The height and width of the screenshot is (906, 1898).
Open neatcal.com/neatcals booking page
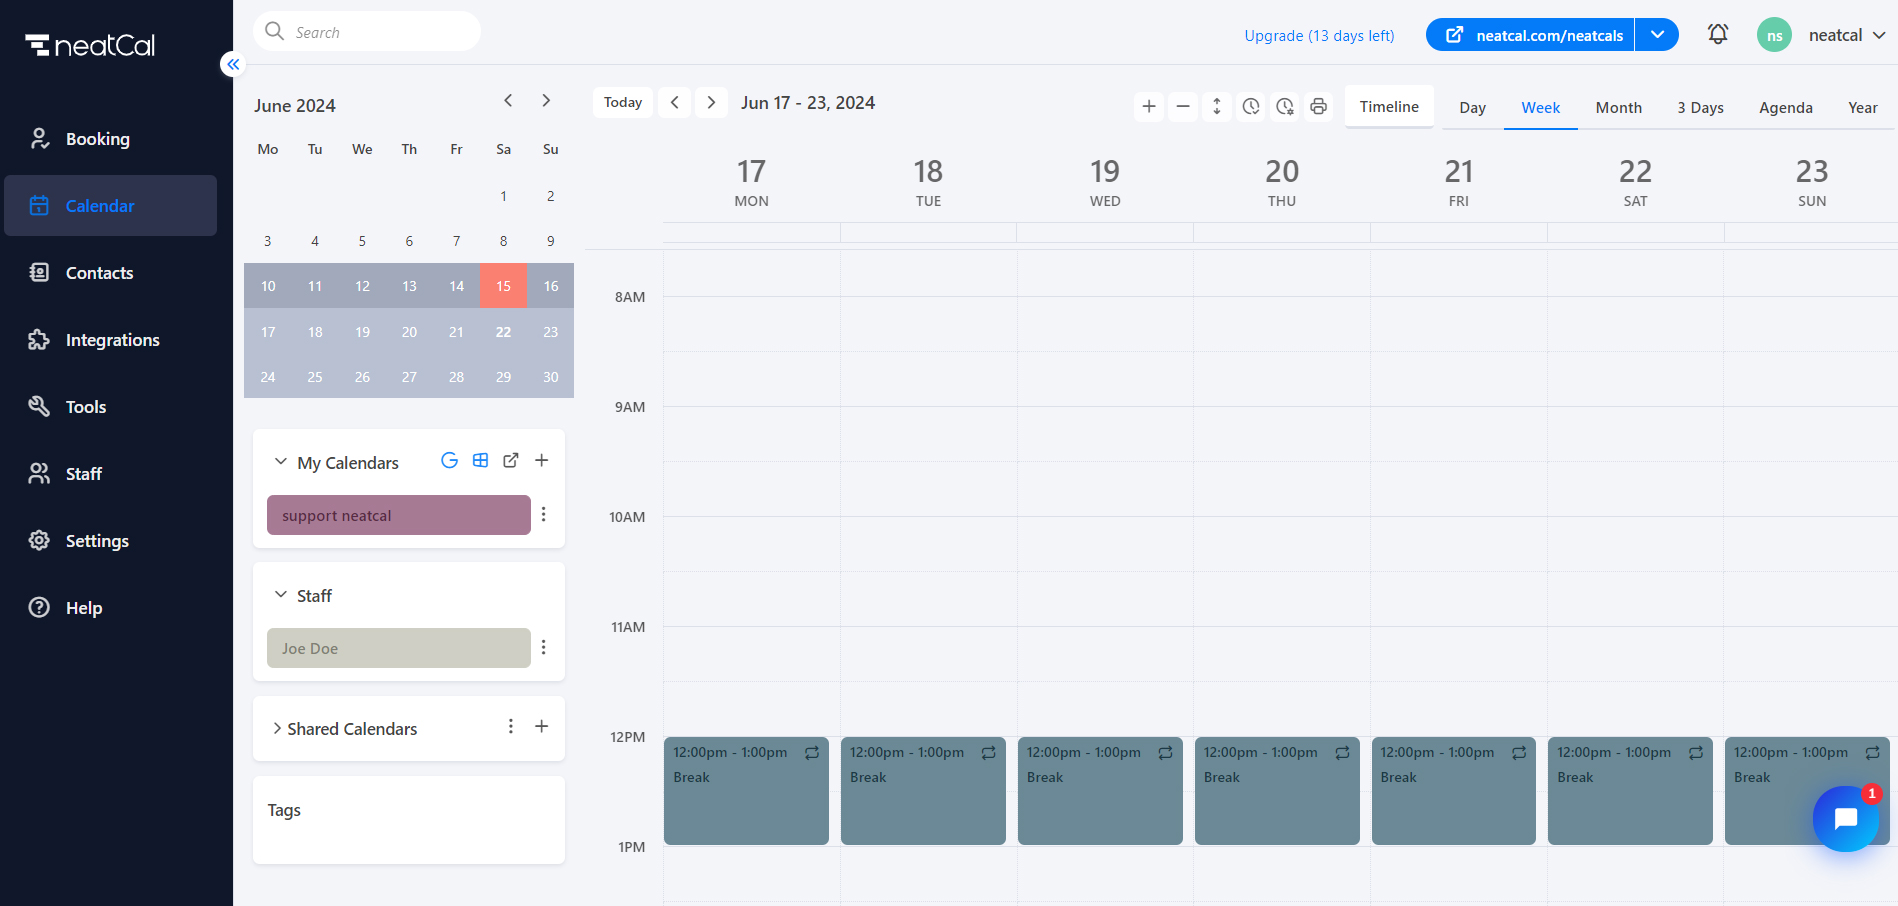tap(1530, 34)
